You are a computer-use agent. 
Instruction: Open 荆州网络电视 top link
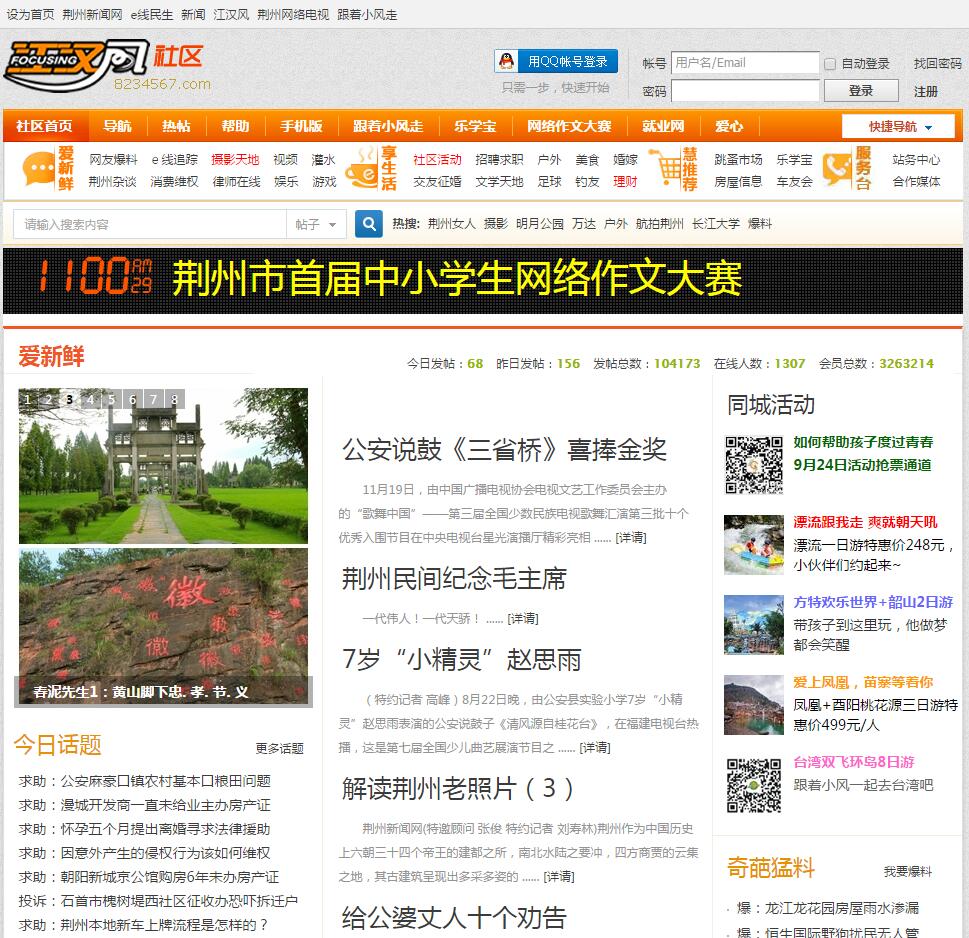pos(293,14)
